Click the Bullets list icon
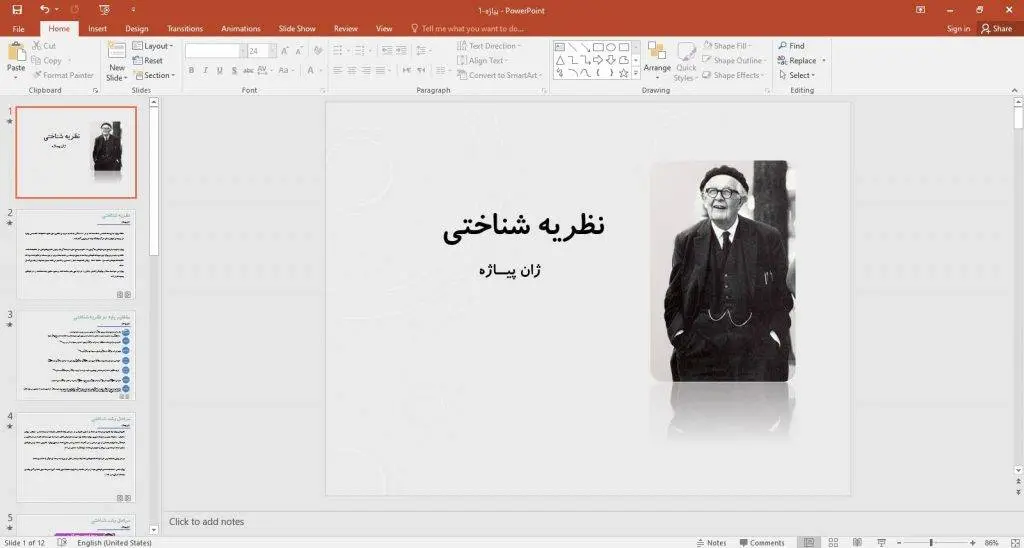 340,50
